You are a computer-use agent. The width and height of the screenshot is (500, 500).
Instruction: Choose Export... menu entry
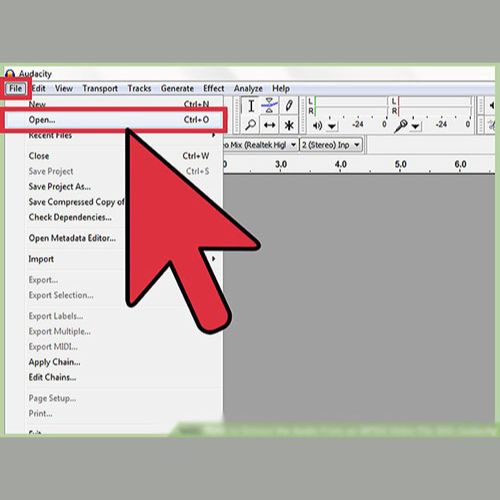click(x=114, y=280)
